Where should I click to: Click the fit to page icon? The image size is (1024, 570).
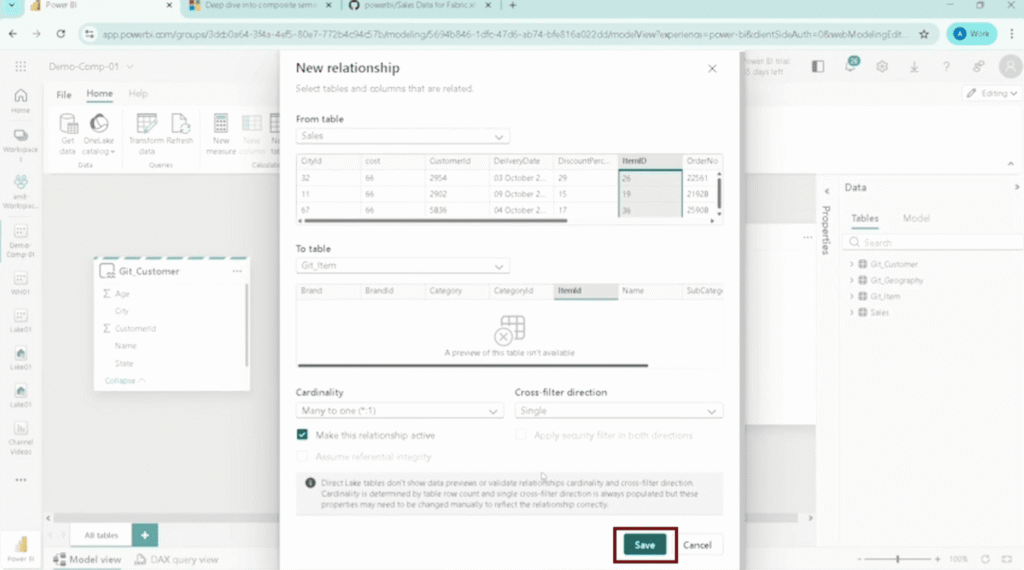click(x=1006, y=560)
